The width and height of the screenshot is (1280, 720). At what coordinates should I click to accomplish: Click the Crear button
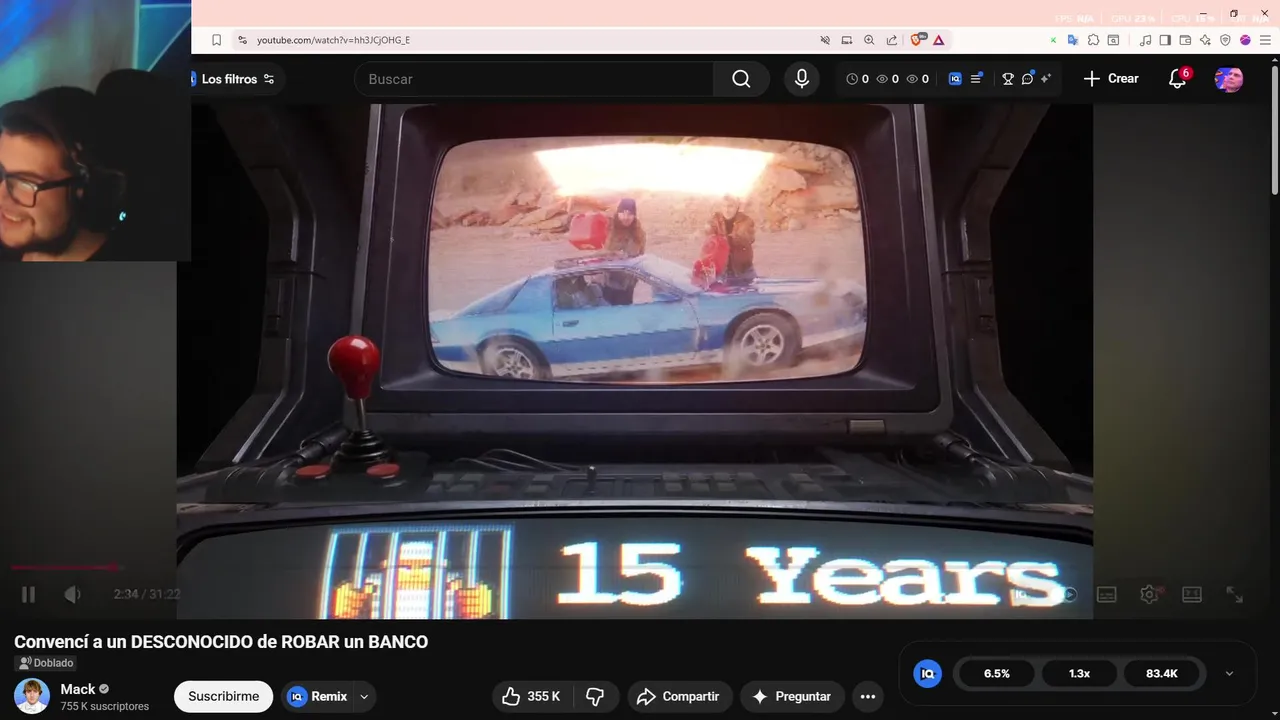point(1111,79)
